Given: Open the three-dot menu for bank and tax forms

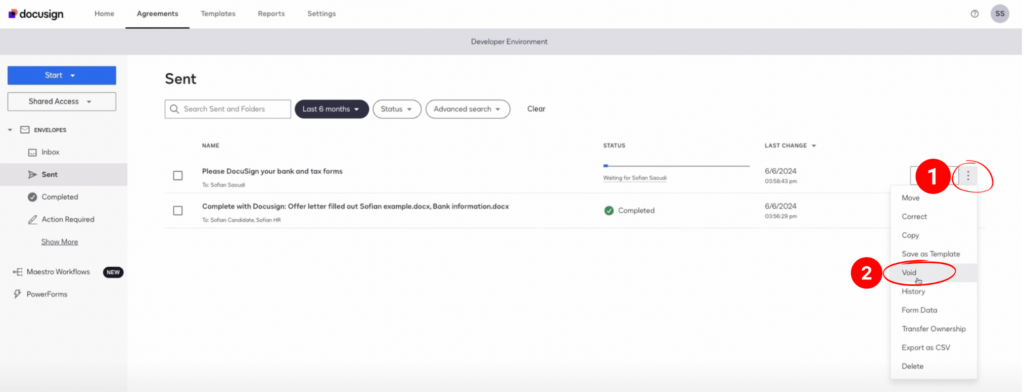Looking at the screenshot, I should pyautogui.click(x=968, y=175).
